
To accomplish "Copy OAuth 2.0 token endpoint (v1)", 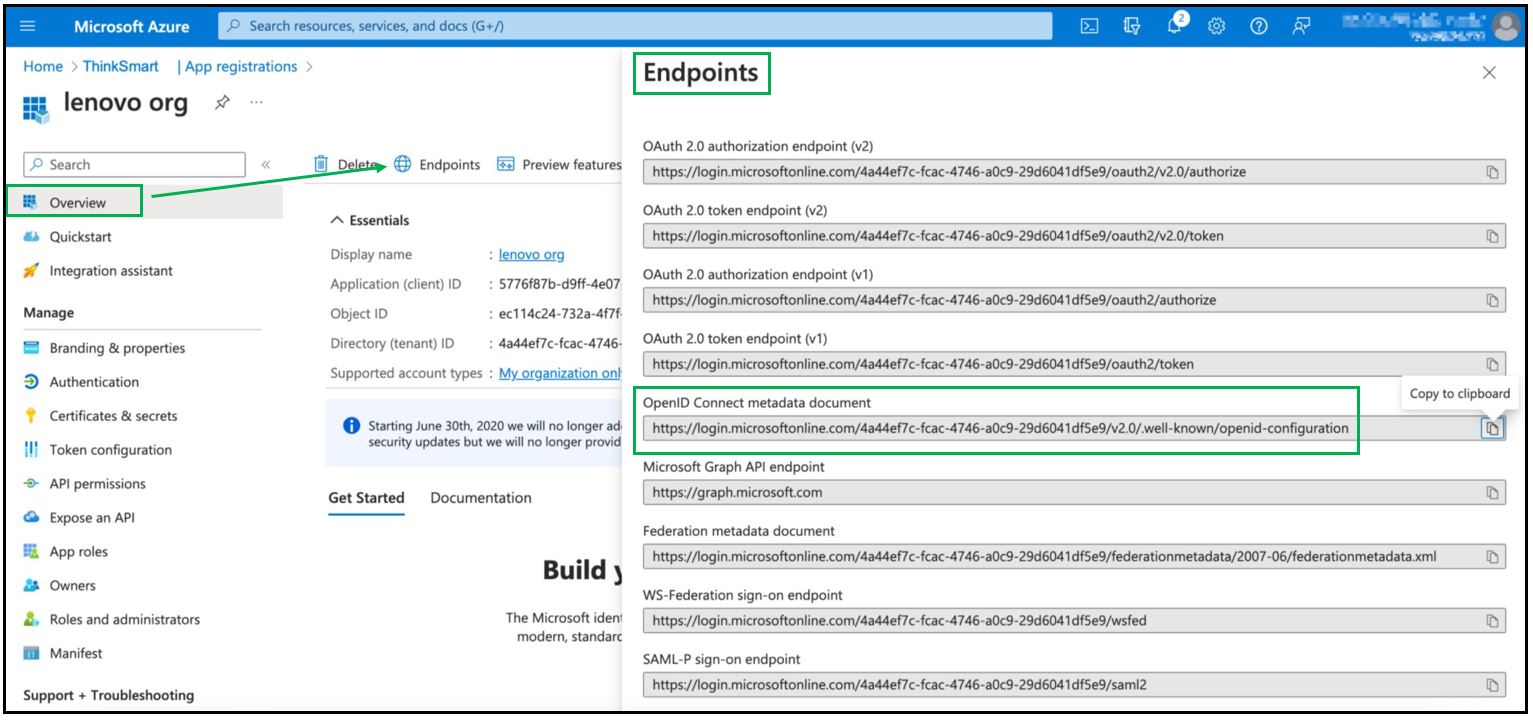I will 1491,364.
